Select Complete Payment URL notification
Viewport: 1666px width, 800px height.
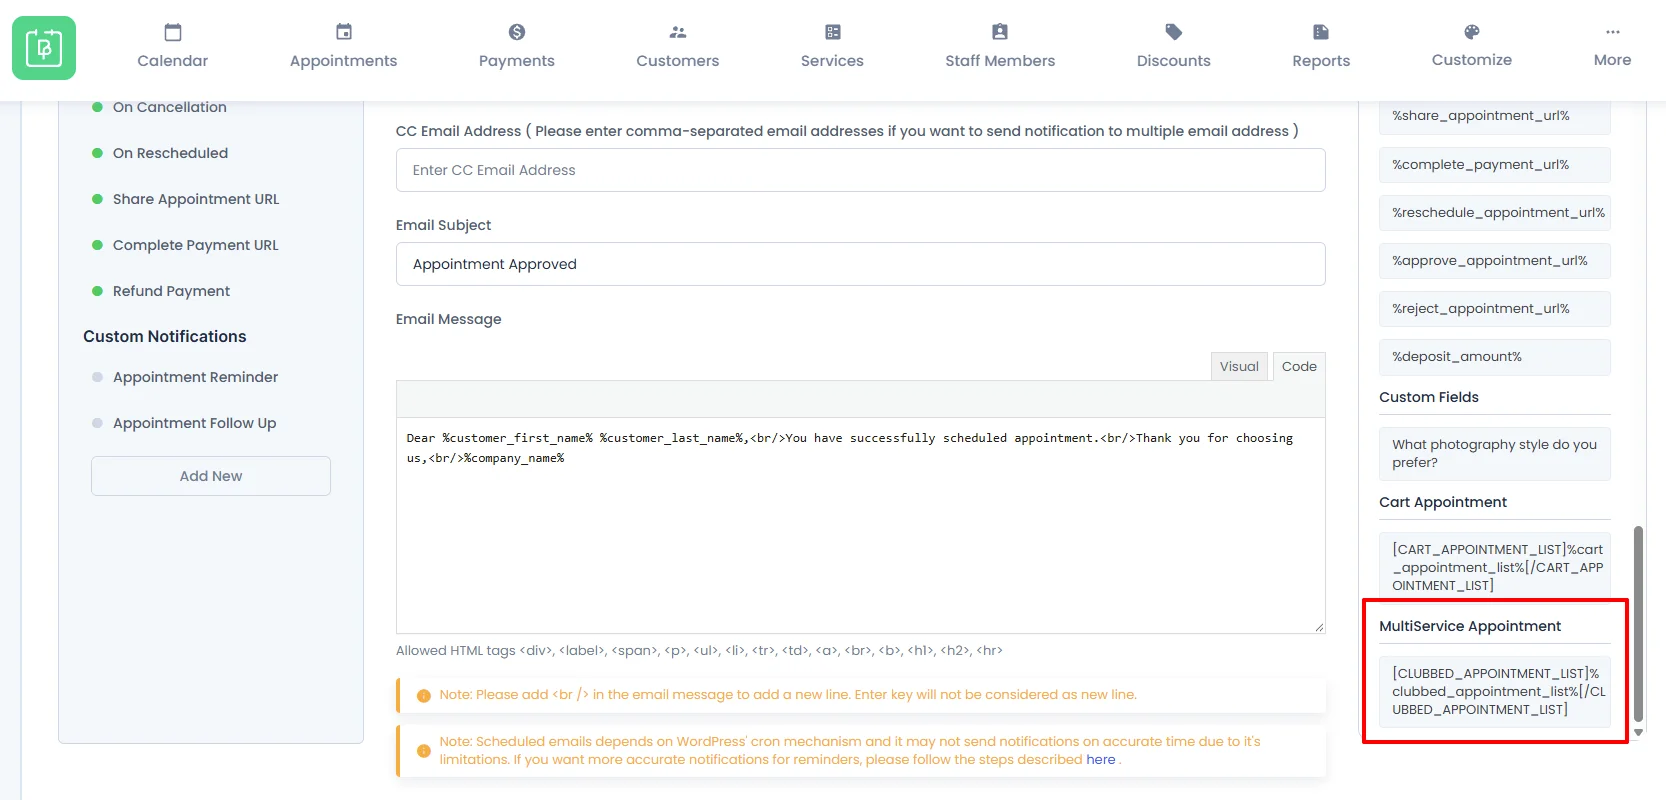pos(195,245)
